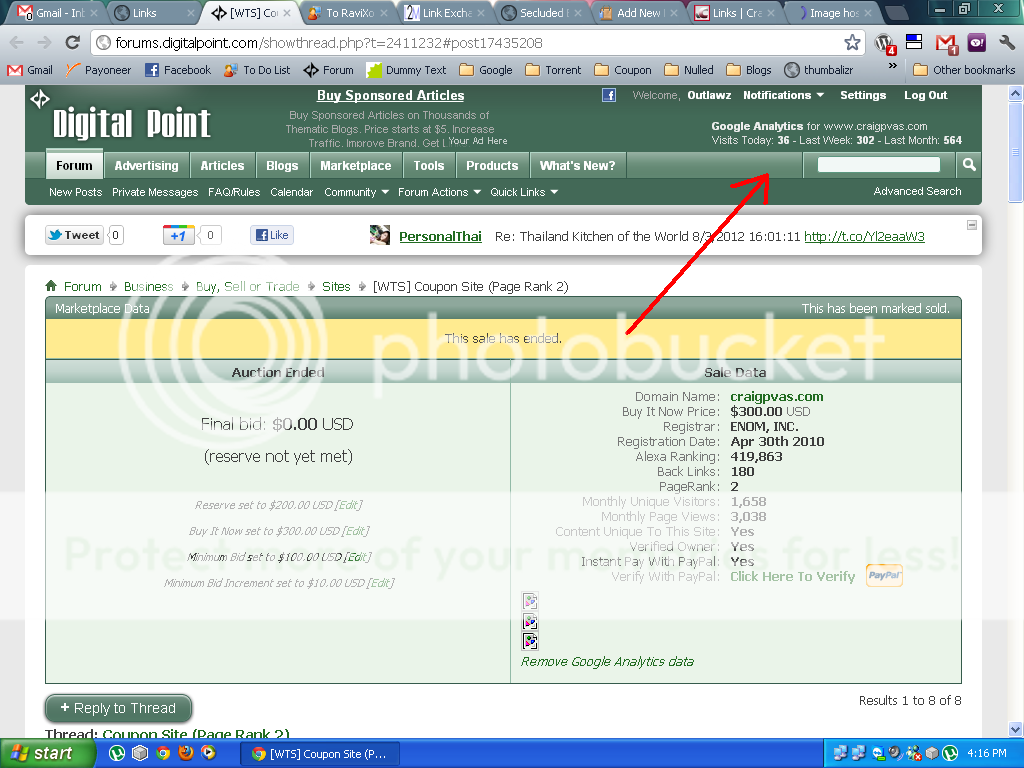Open Windows Live Messenger tray icon
Screen dimensions: 1024x768
click(914, 753)
